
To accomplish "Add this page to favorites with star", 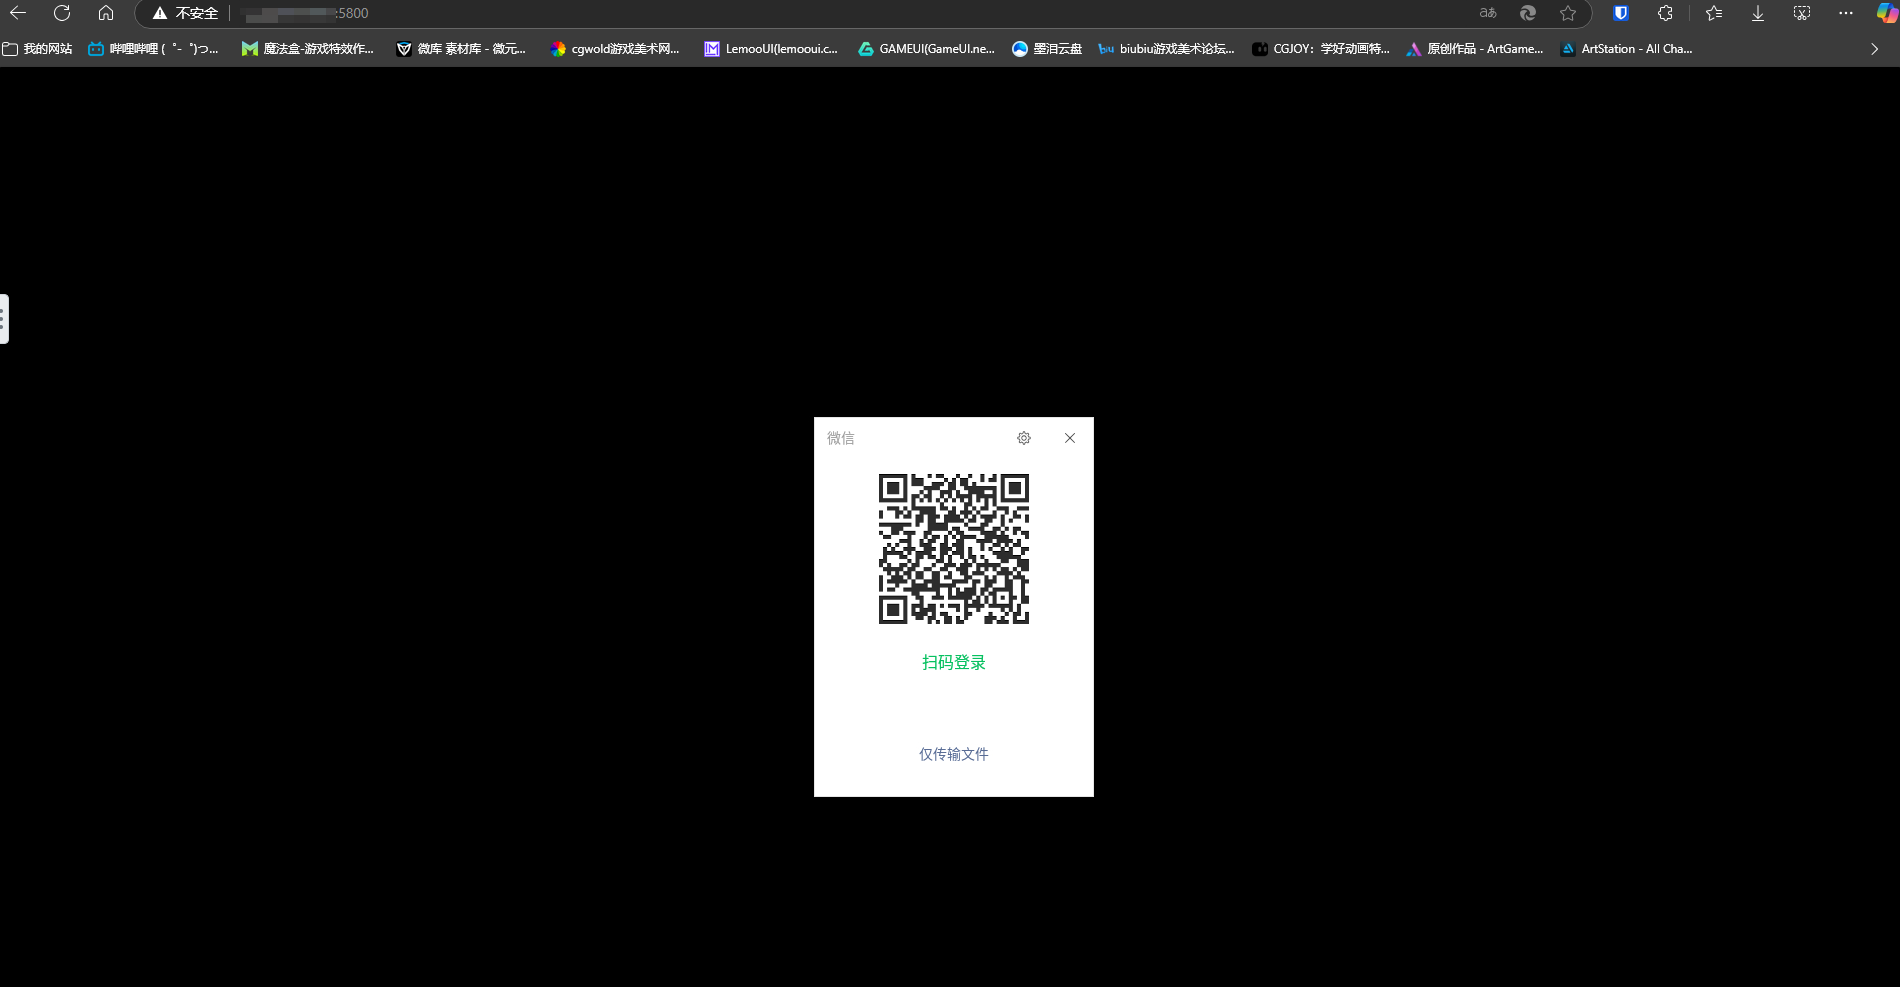I will click(x=1568, y=13).
